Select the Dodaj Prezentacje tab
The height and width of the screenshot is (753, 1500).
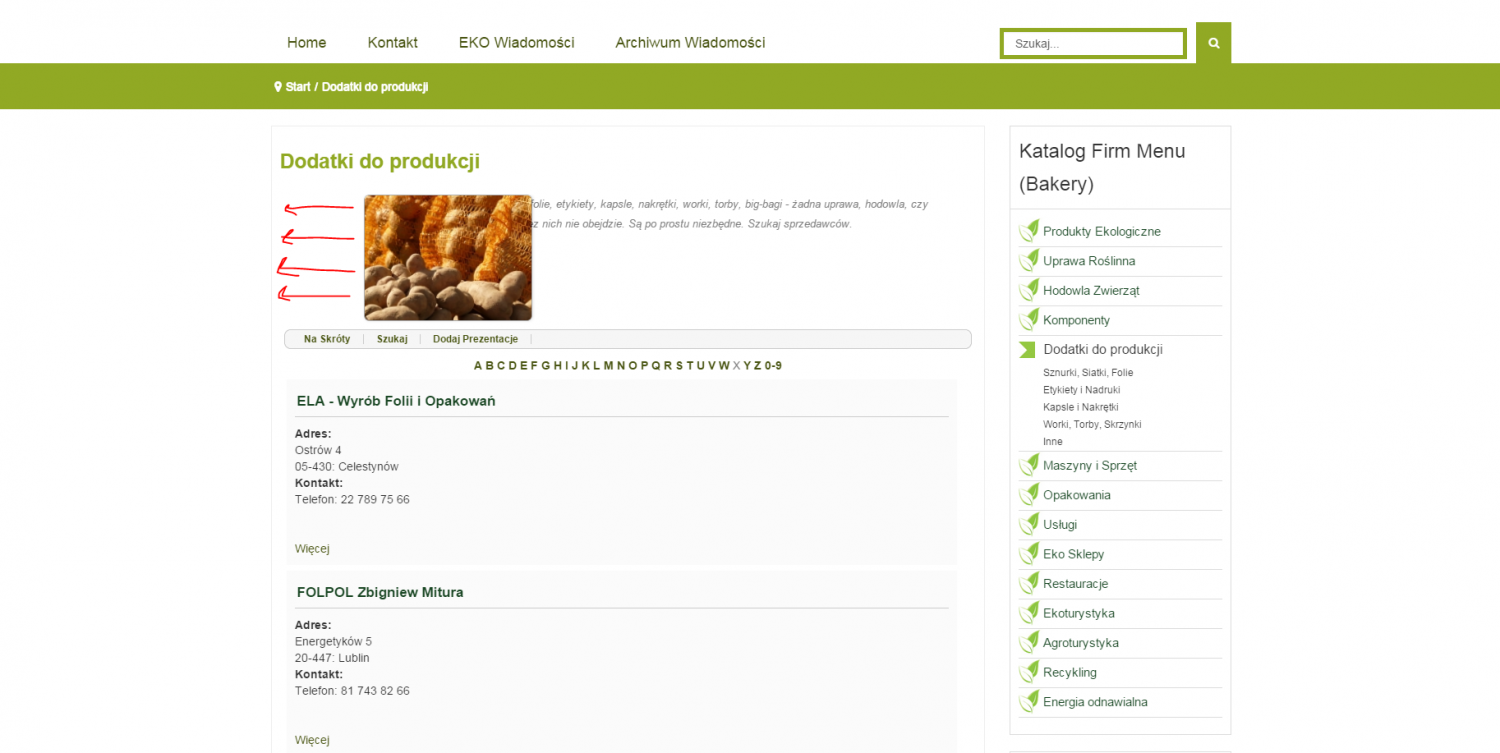click(x=475, y=339)
